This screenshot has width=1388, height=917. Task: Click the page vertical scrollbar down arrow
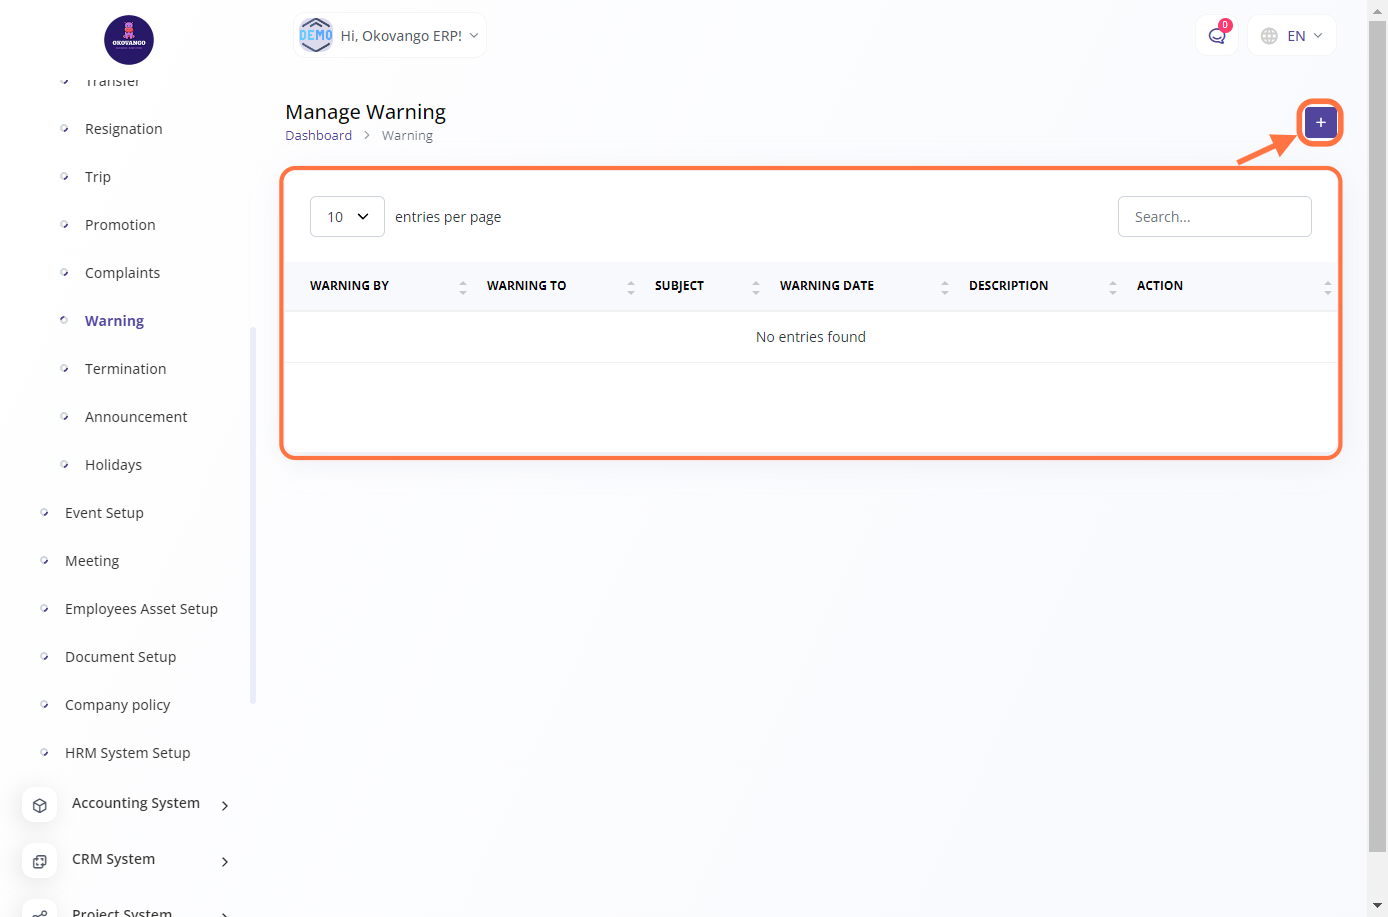click(x=1377, y=906)
